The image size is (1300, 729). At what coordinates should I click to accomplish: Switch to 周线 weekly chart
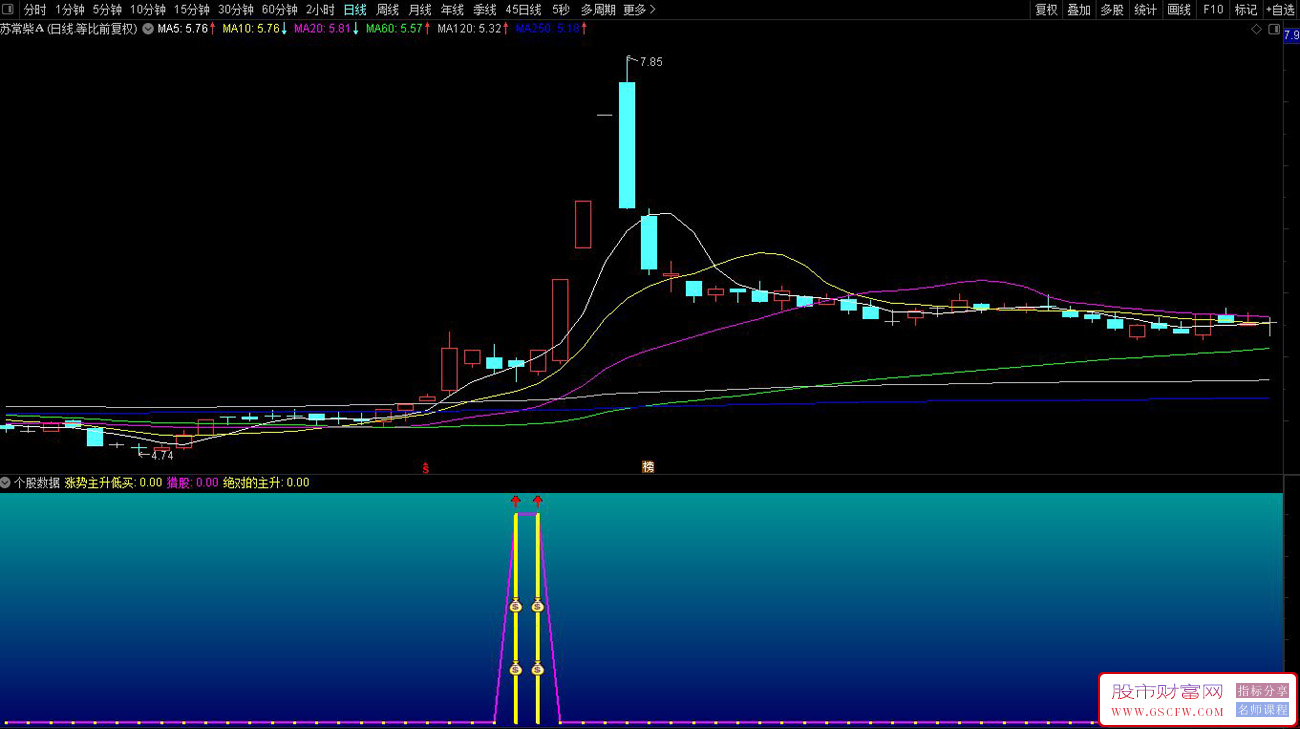tap(387, 9)
